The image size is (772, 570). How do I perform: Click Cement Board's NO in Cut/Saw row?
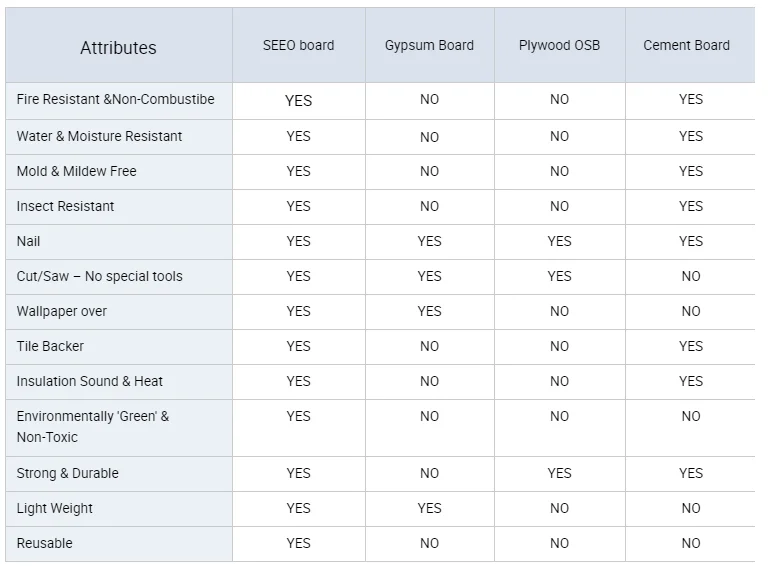click(x=691, y=276)
